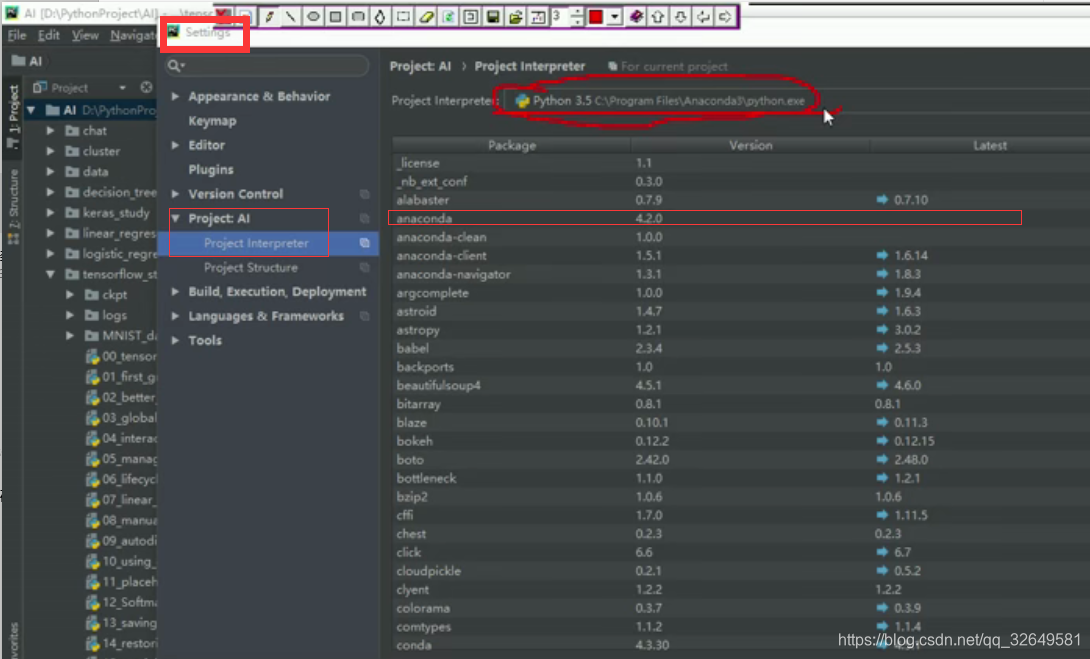Expand the Version Control settings section
The width and height of the screenshot is (1090, 659).
click(x=175, y=194)
